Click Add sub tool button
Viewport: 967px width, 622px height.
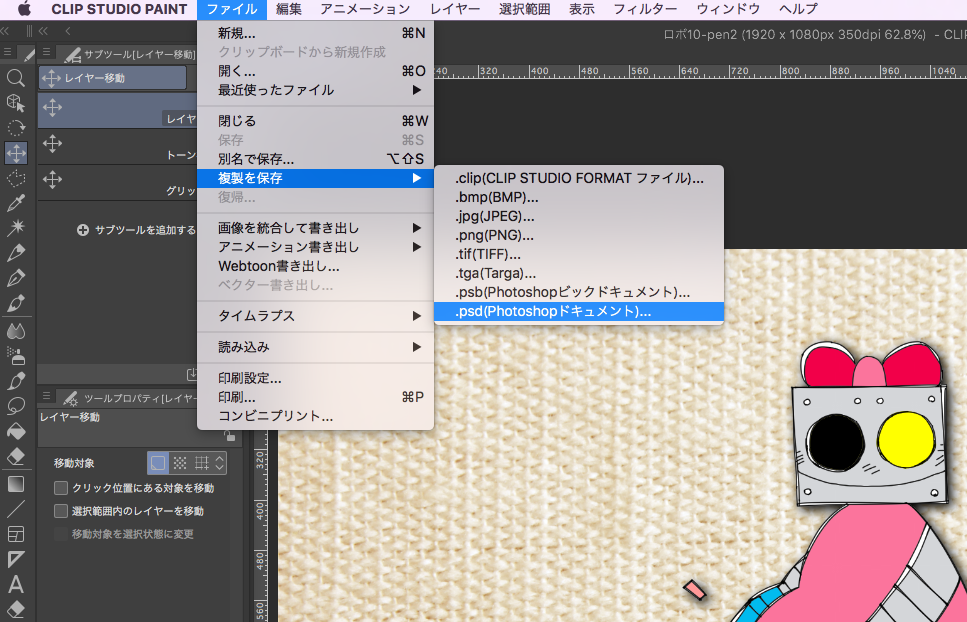(x=136, y=230)
